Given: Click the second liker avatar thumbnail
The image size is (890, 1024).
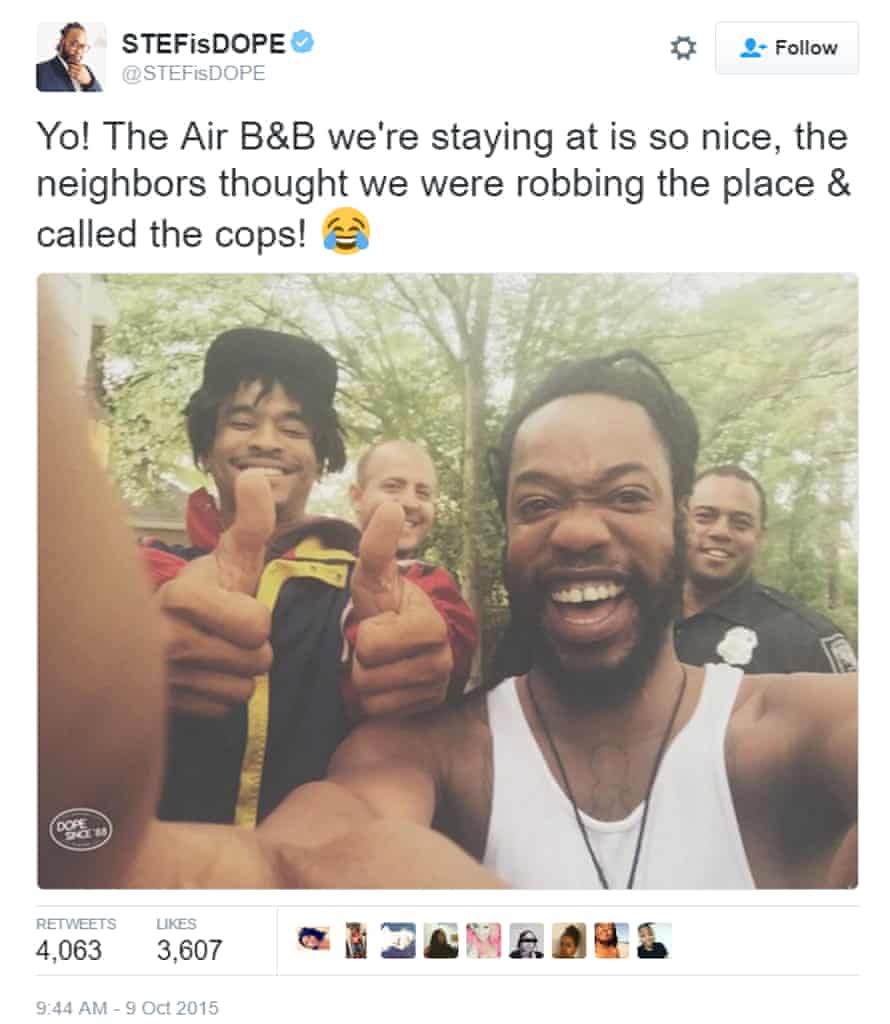Looking at the screenshot, I should [356, 940].
